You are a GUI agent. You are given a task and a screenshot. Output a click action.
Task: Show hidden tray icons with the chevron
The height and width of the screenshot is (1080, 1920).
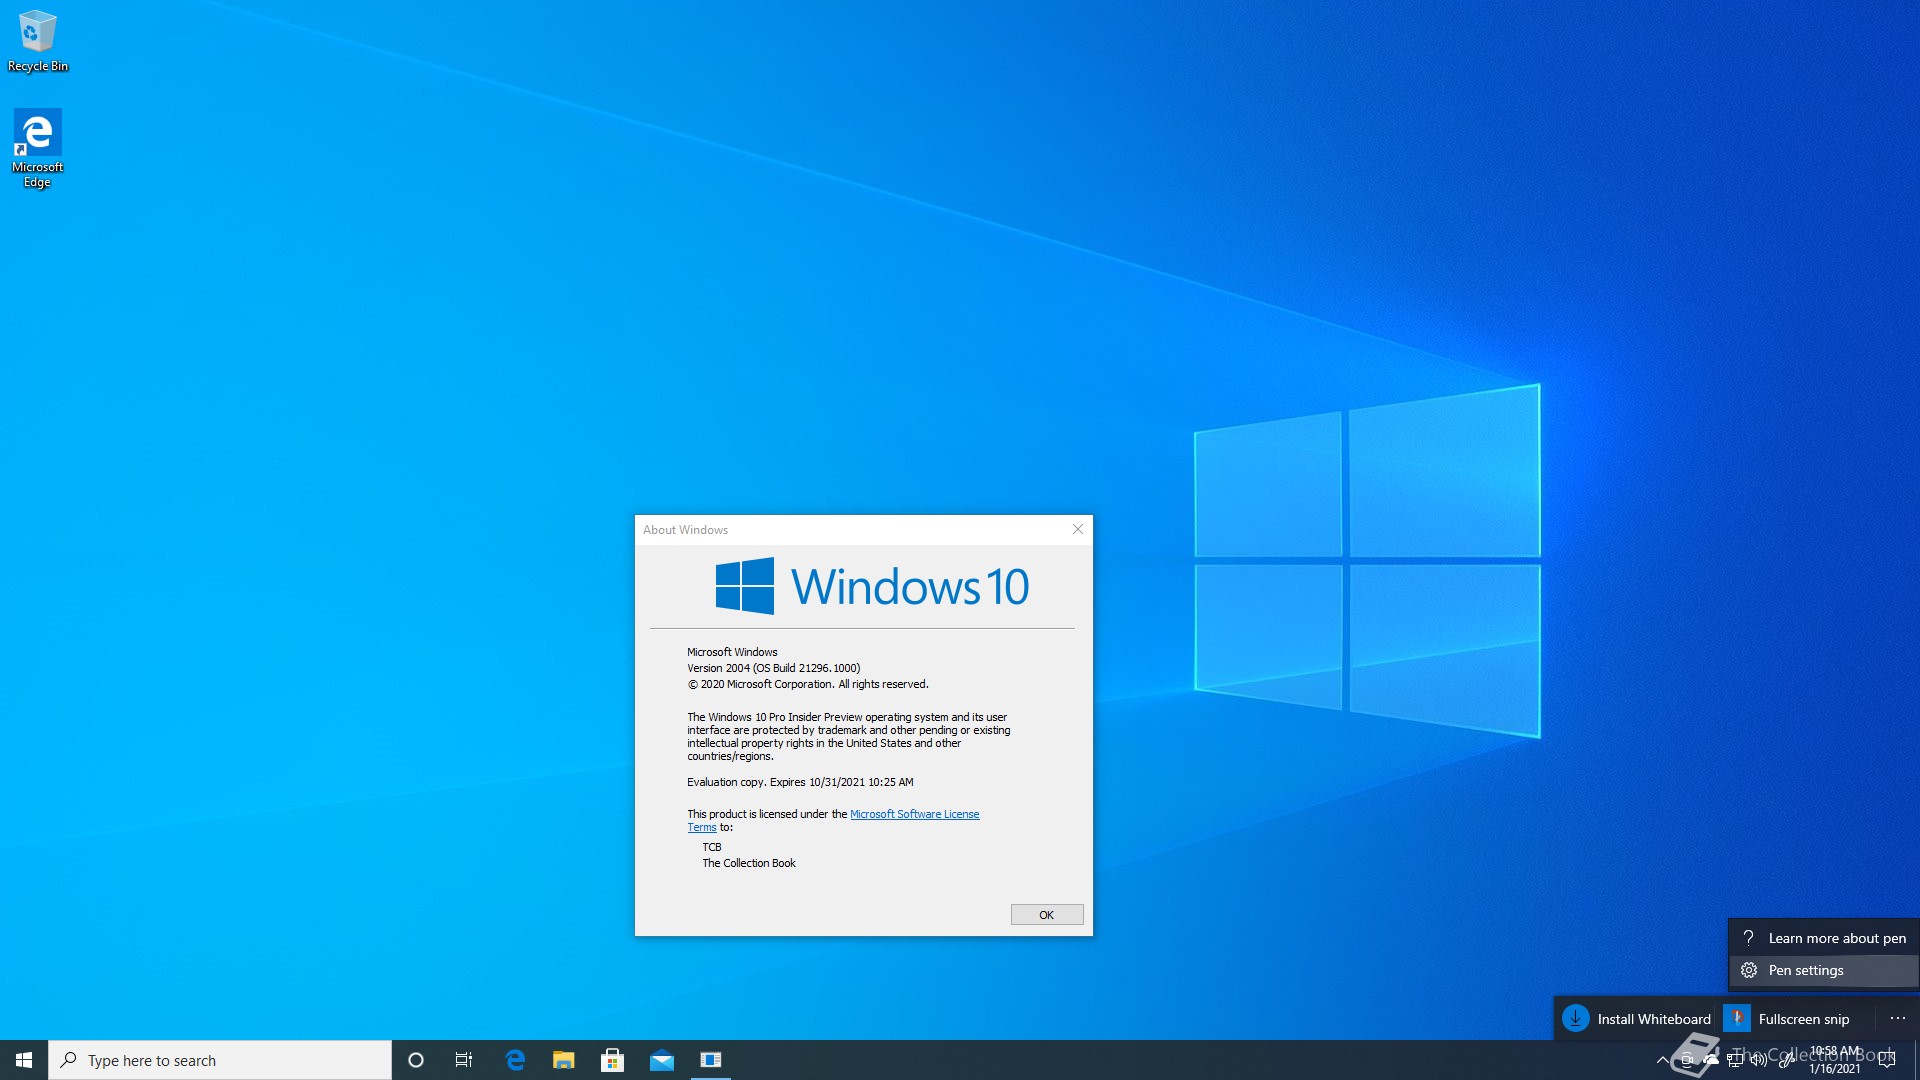point(1662,1060)
